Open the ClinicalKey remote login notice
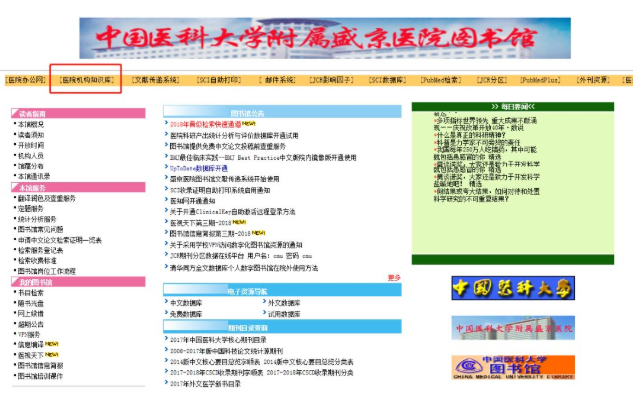 pyautogui.click(x=232, y=212)
